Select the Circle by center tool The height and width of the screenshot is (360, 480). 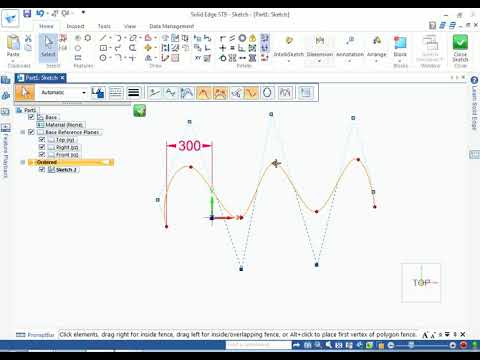(103, 58)
